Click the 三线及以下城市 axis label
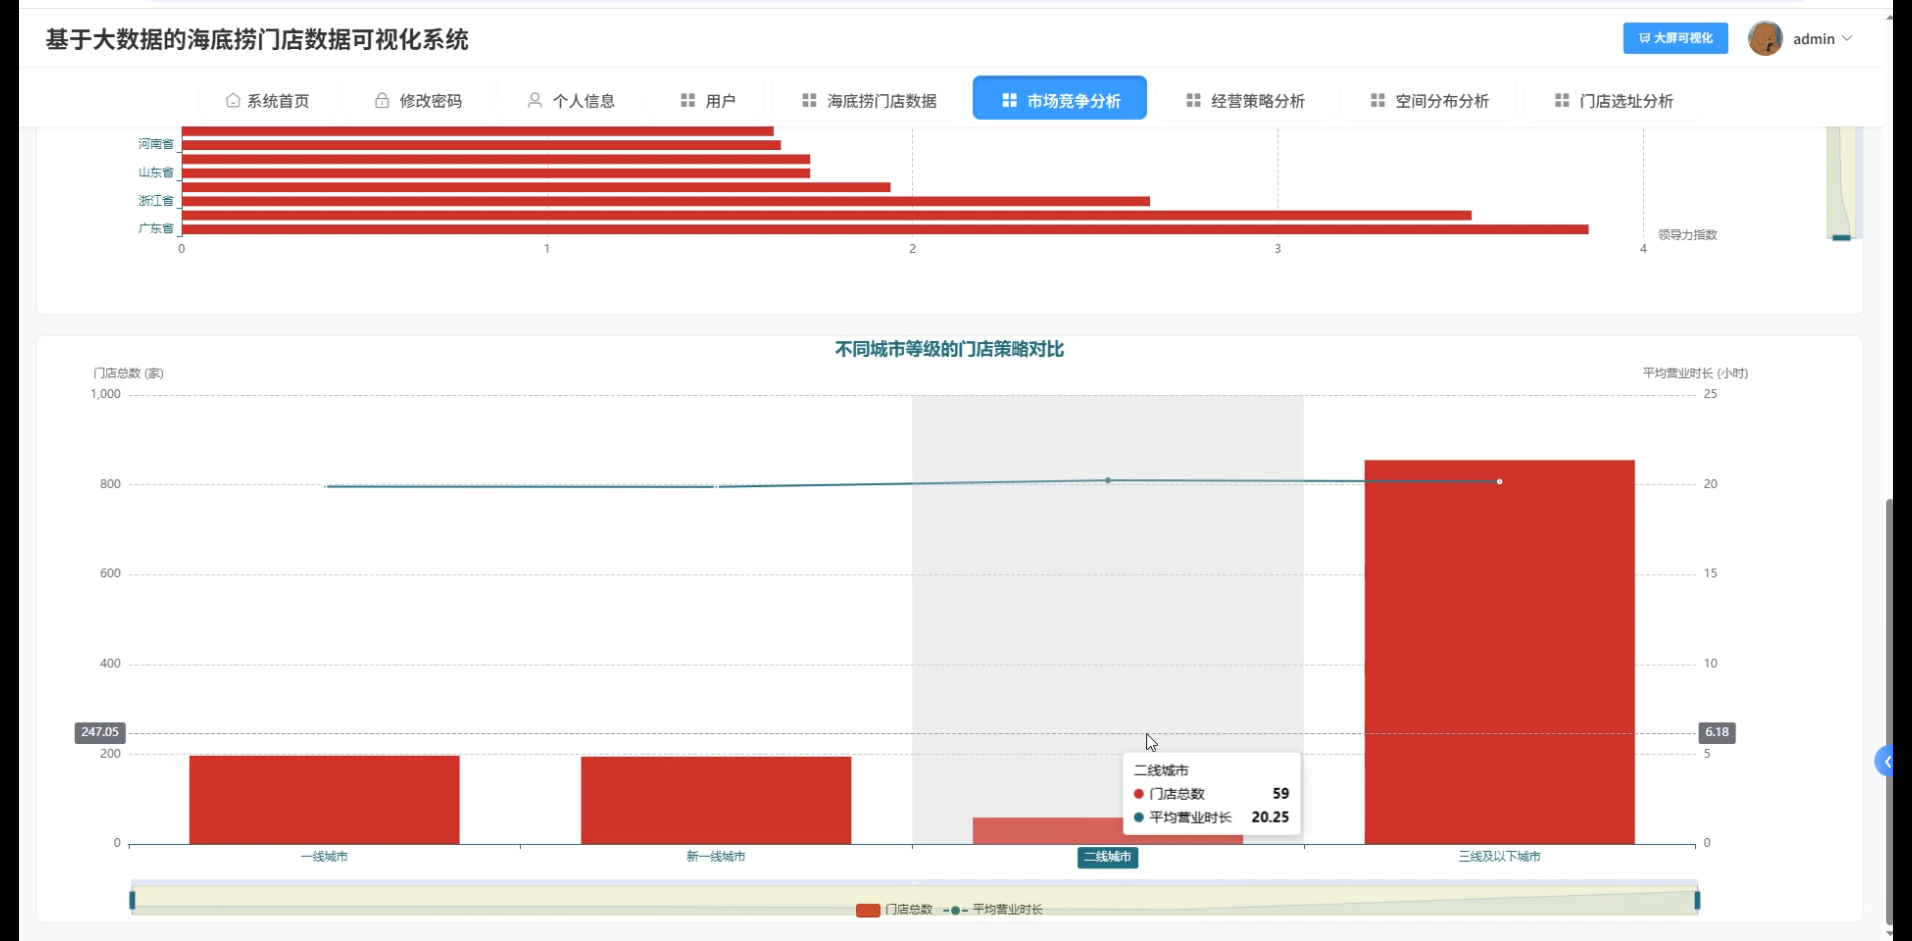Image resolution: width=1912 pixels, height=941 pixels. point(1499,857)
